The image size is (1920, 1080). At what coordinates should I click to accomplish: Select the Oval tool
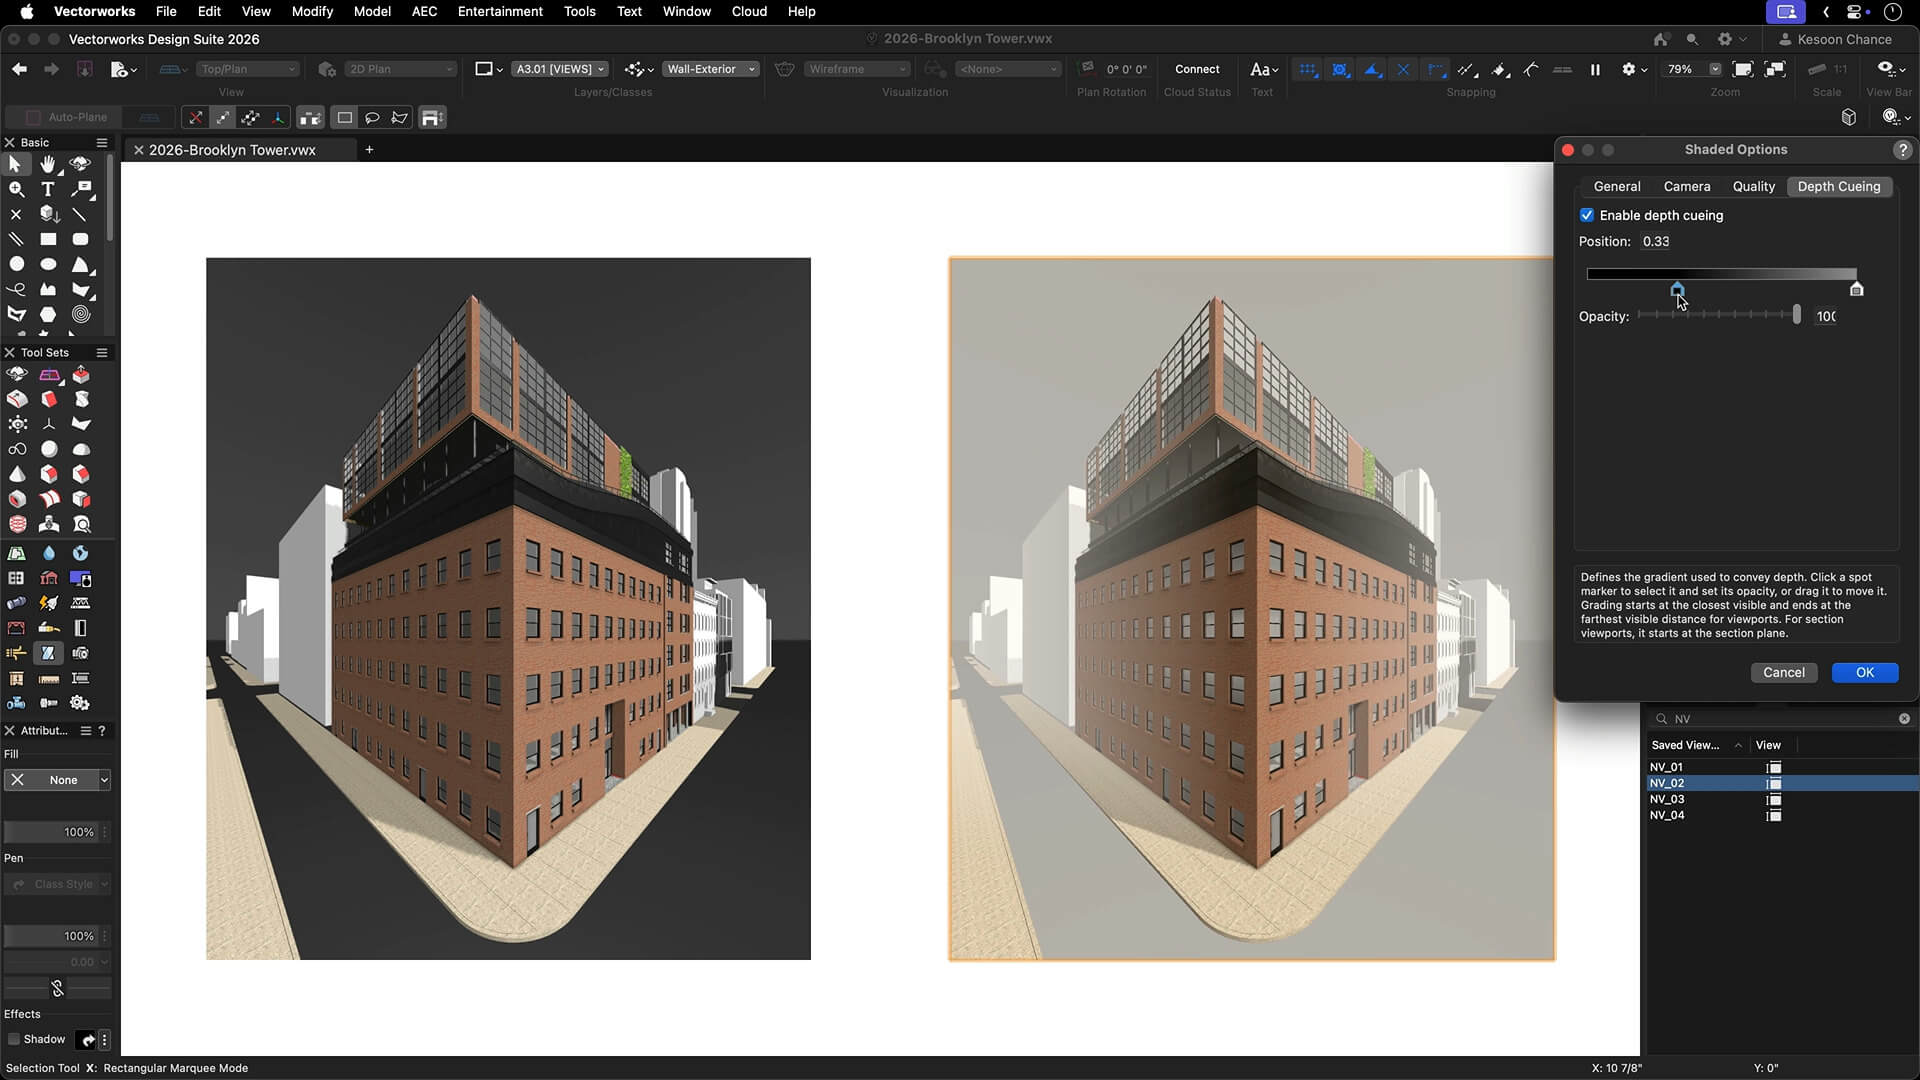[48, 264]
